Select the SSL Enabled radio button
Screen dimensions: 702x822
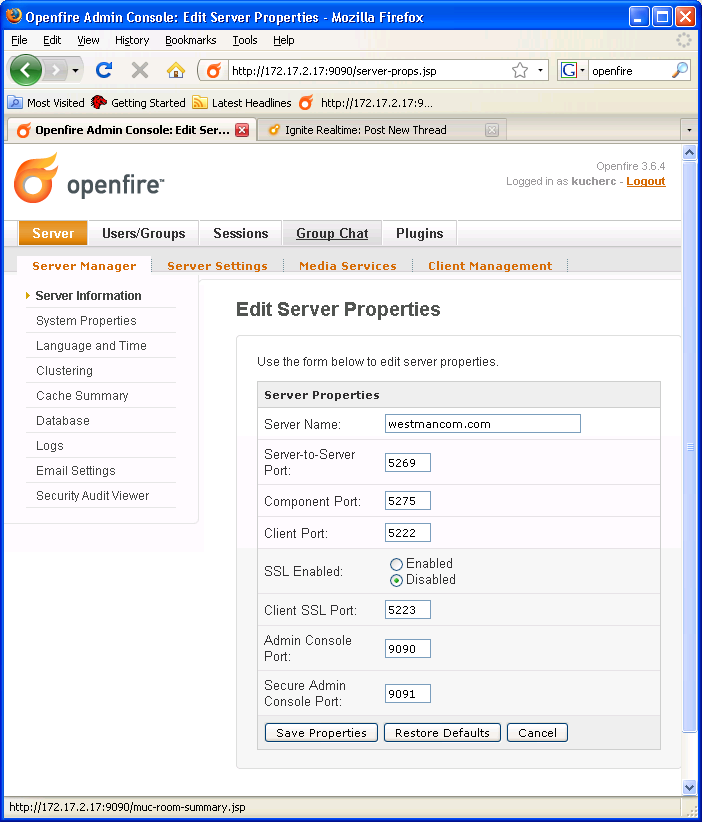pos(396,564)
